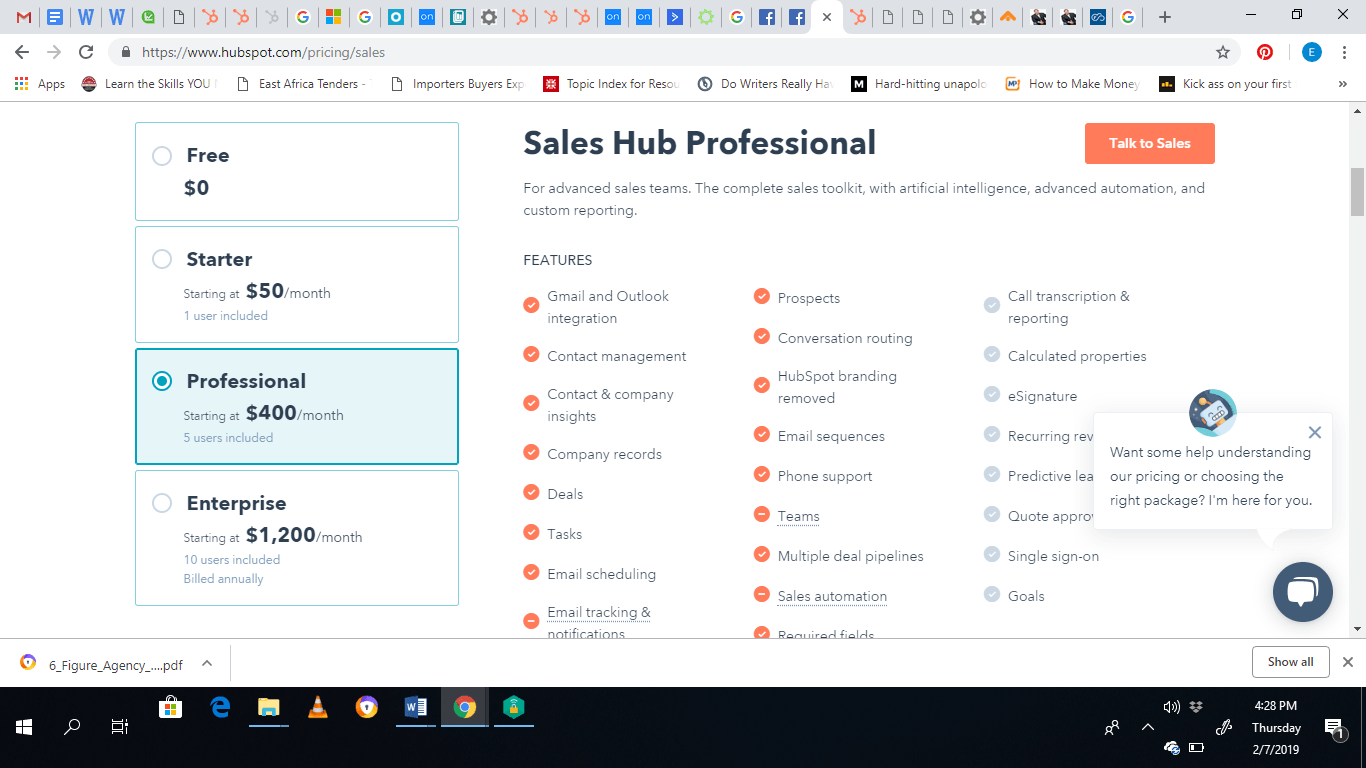Close the downloads bar
This screenshot has width=1366, height=768.
pos(1347,662)
